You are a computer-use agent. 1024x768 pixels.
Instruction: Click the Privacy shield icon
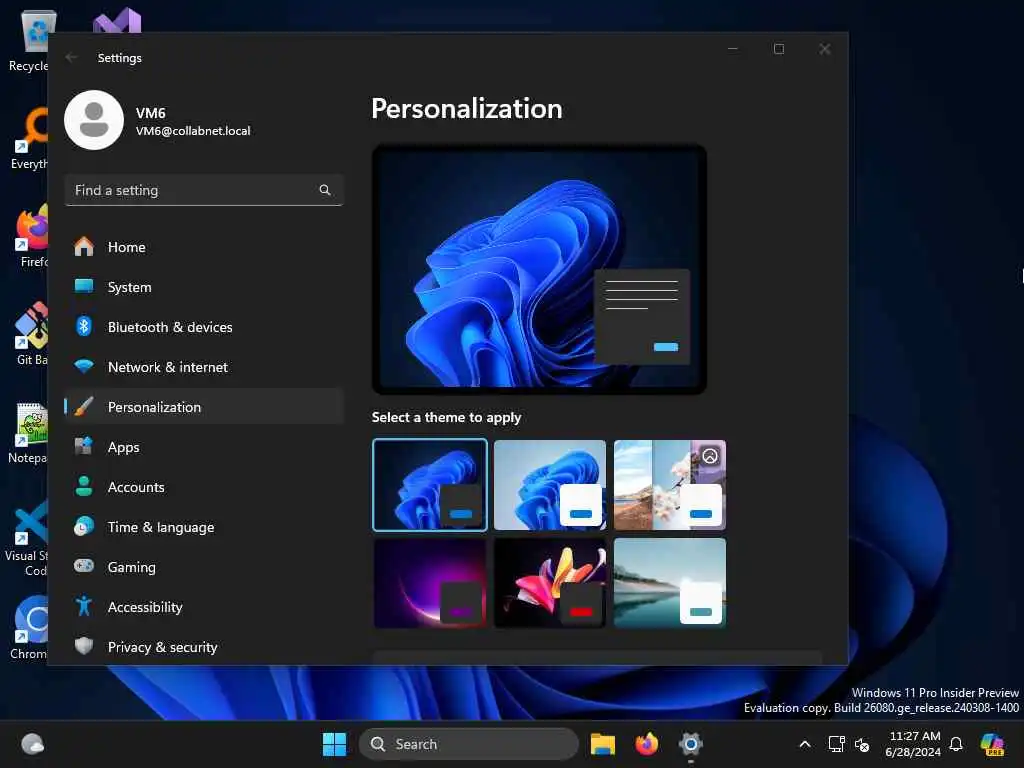[84, 646]
